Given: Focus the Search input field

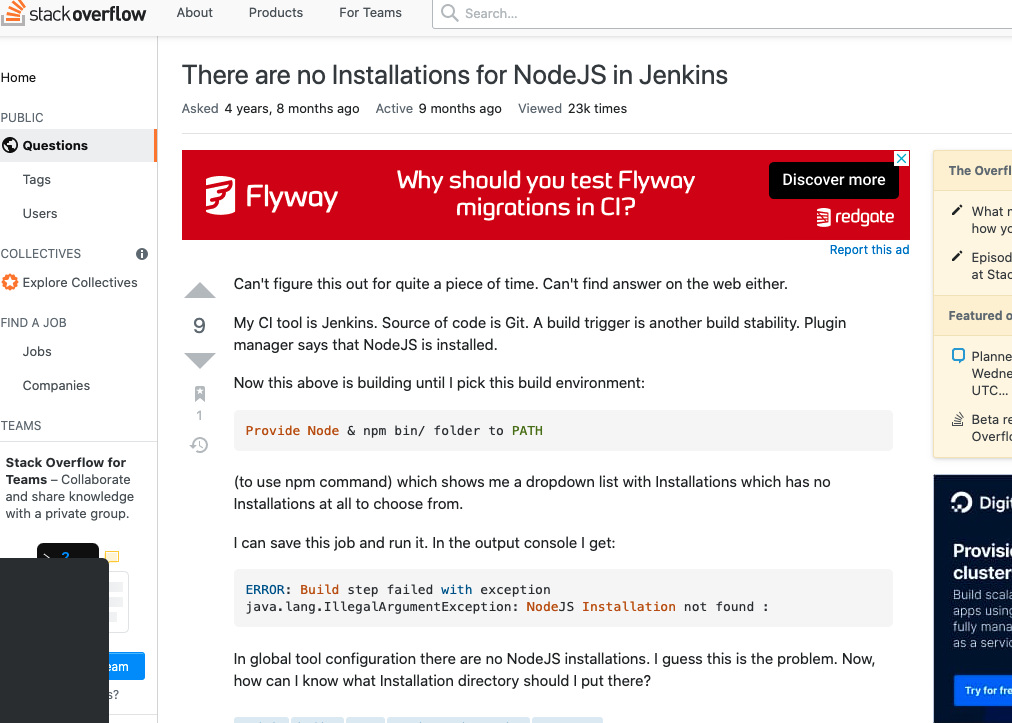Looking at the screenshot, I should [x=723, y=13].
